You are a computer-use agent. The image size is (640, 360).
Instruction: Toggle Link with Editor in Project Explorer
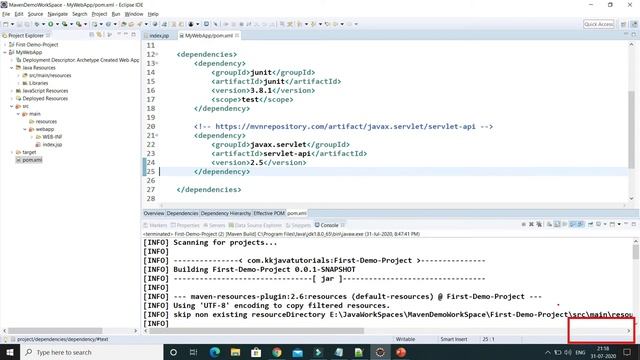tap(99, 35)
